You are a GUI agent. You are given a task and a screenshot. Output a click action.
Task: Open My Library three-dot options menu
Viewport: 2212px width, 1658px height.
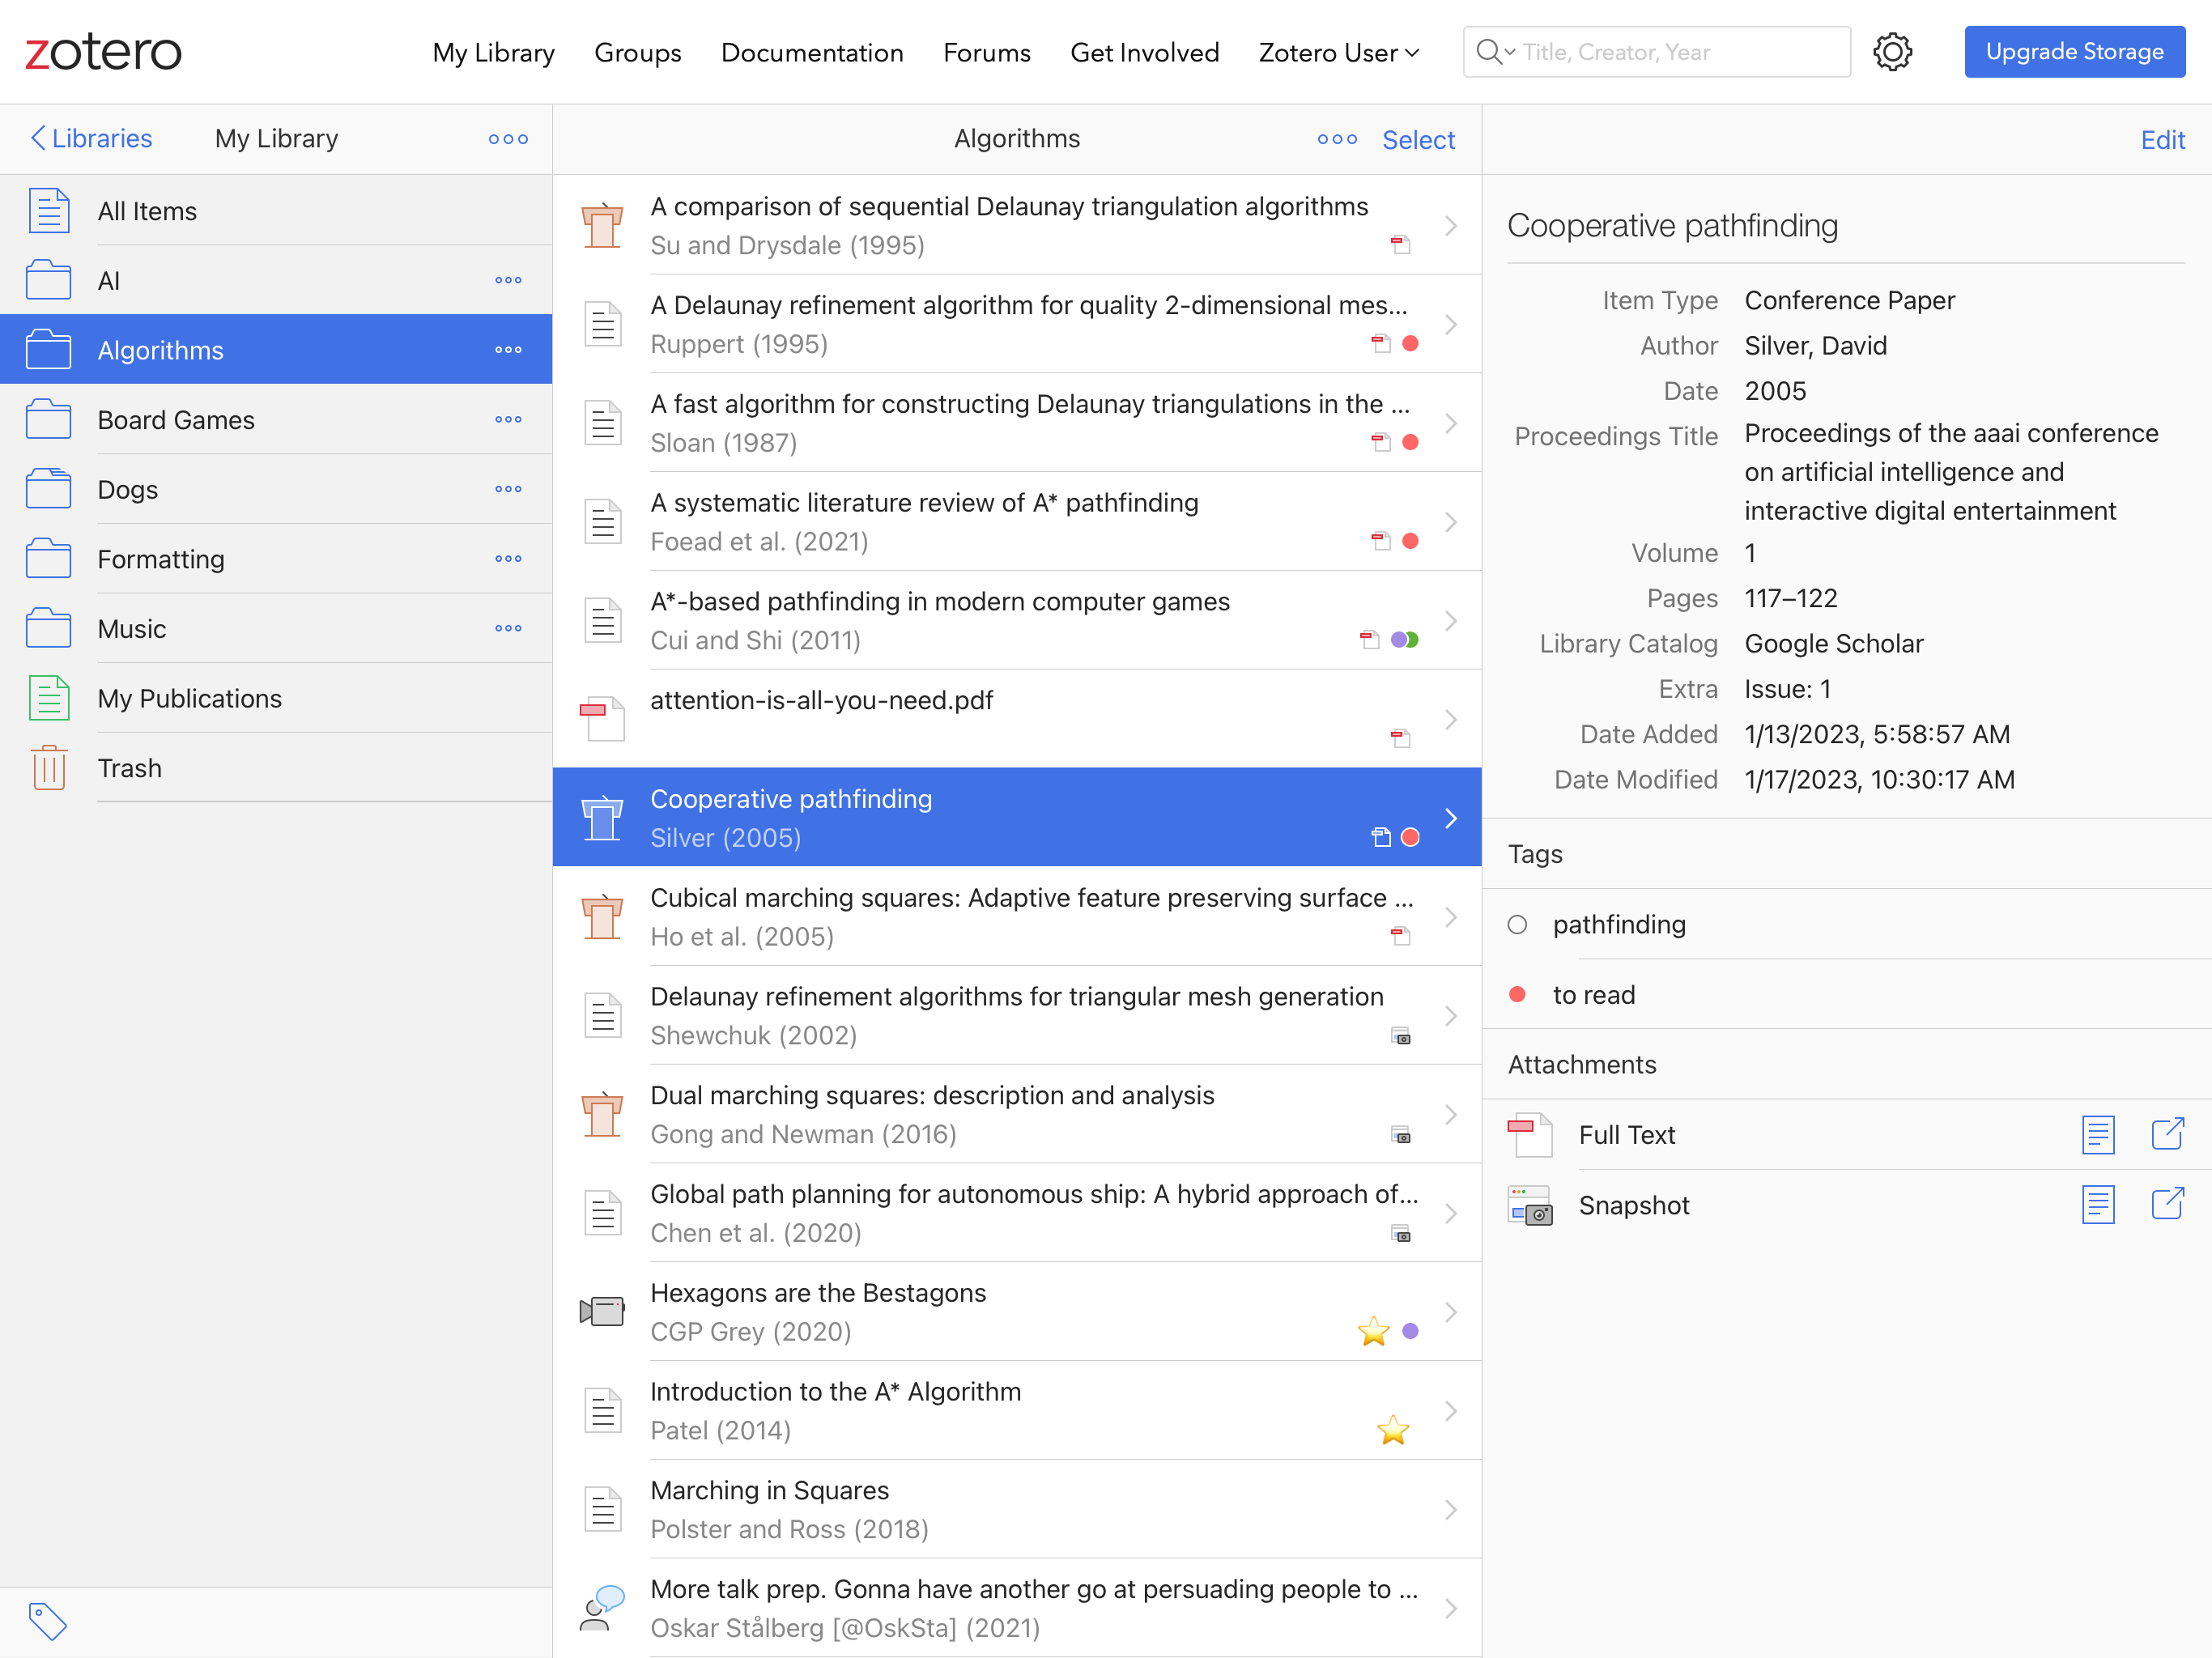coord(508,139)
